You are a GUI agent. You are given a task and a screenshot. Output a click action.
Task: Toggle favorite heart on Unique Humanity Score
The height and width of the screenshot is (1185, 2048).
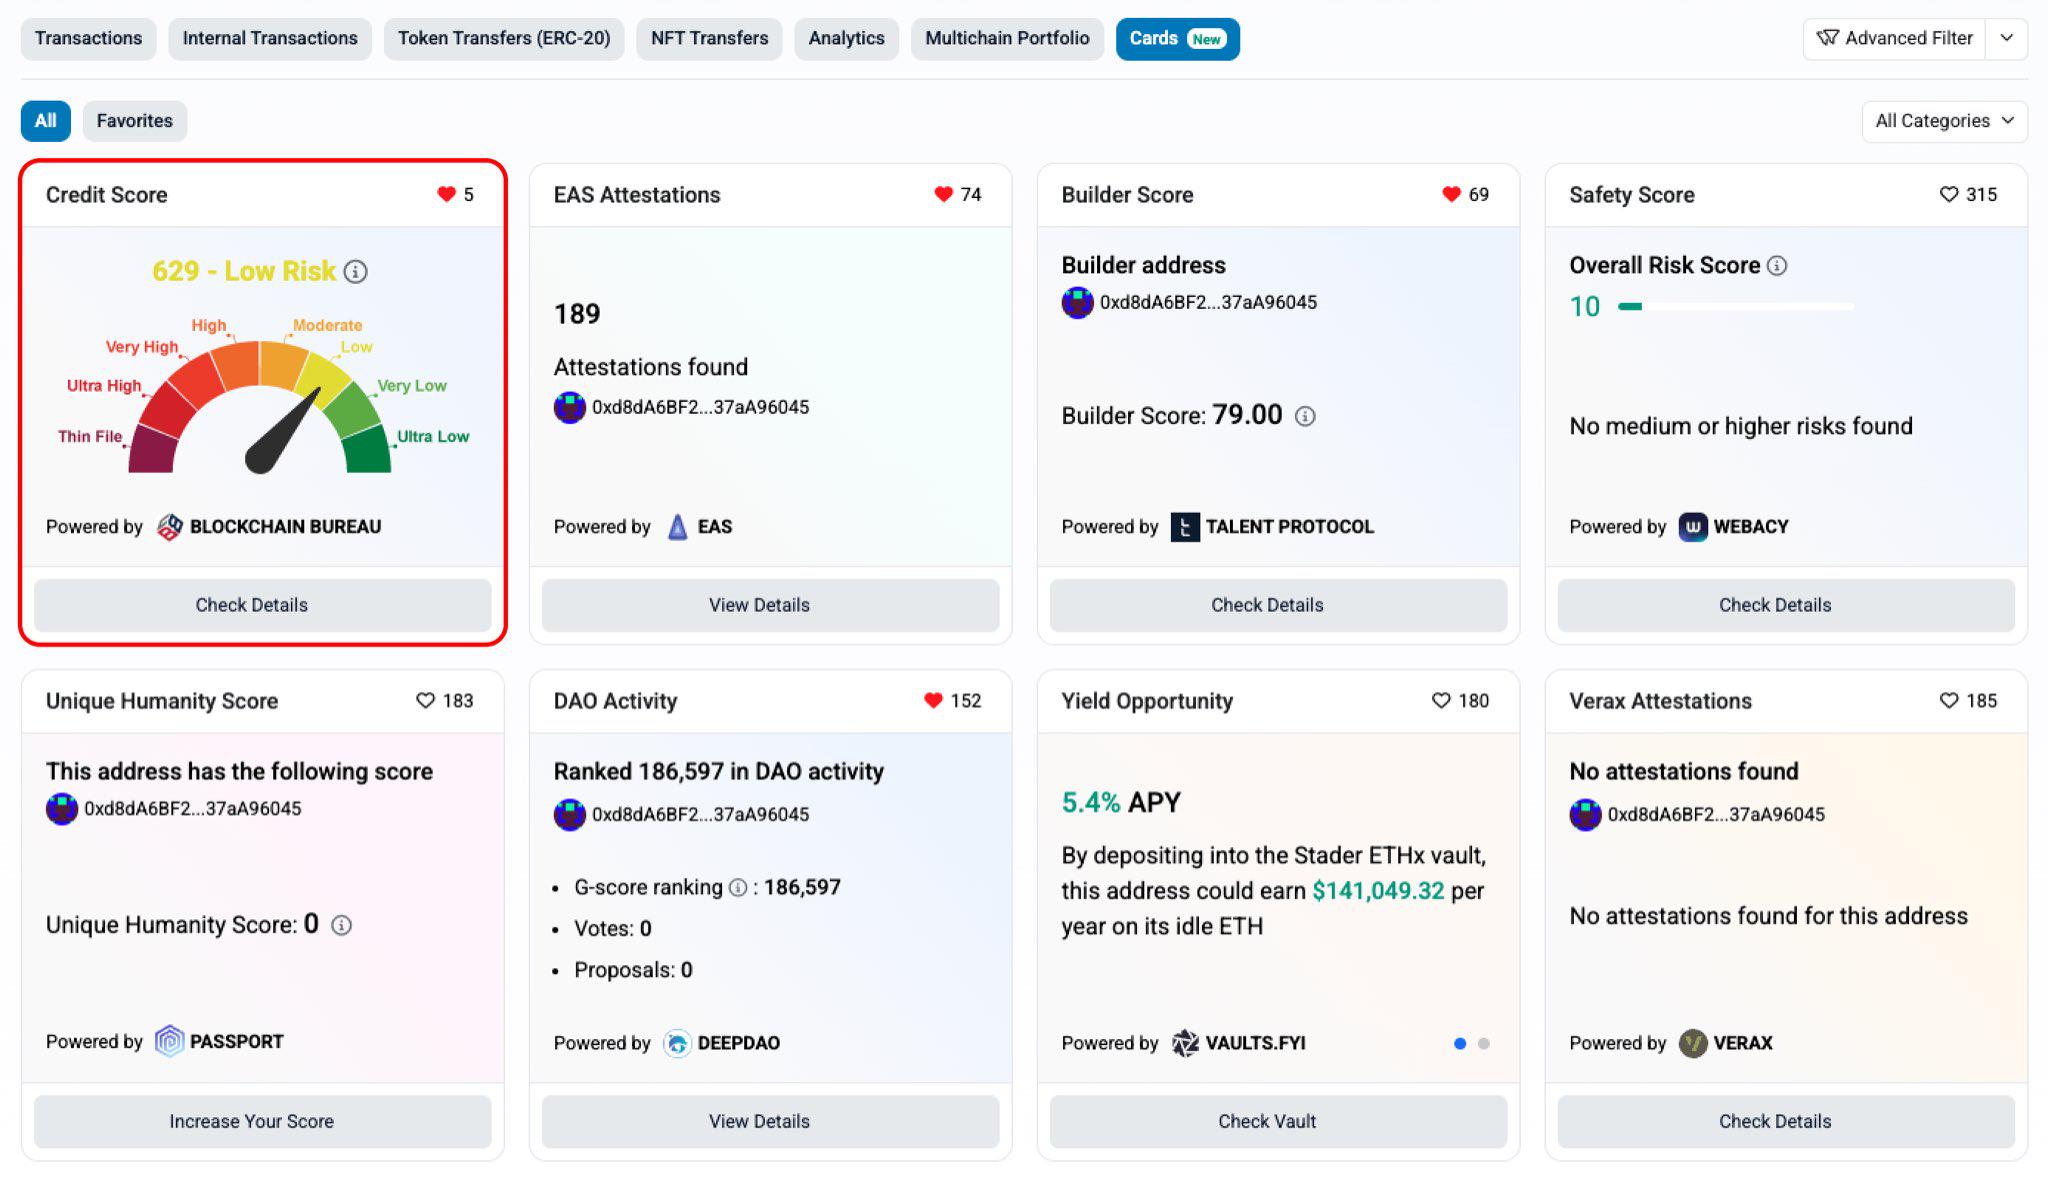424,700
